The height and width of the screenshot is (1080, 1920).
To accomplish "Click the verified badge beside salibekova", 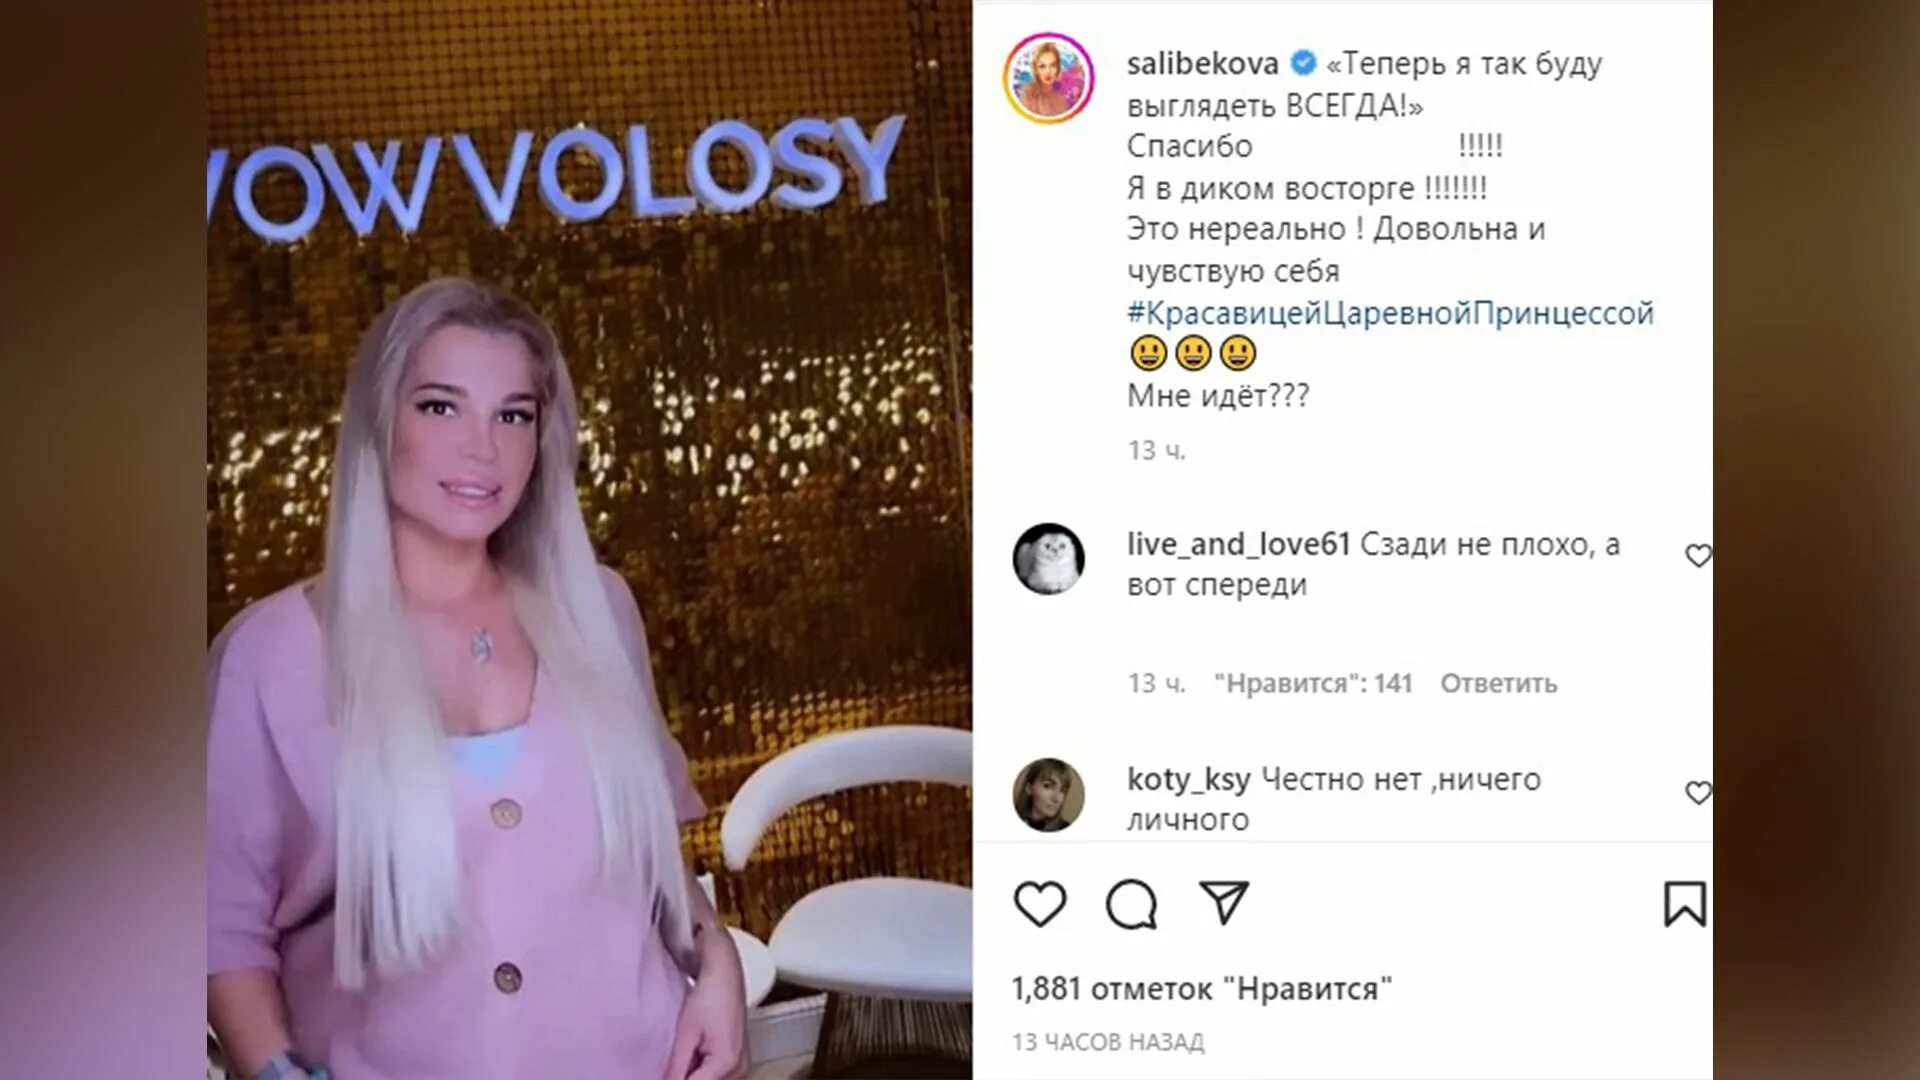I will coord(1302,63).
